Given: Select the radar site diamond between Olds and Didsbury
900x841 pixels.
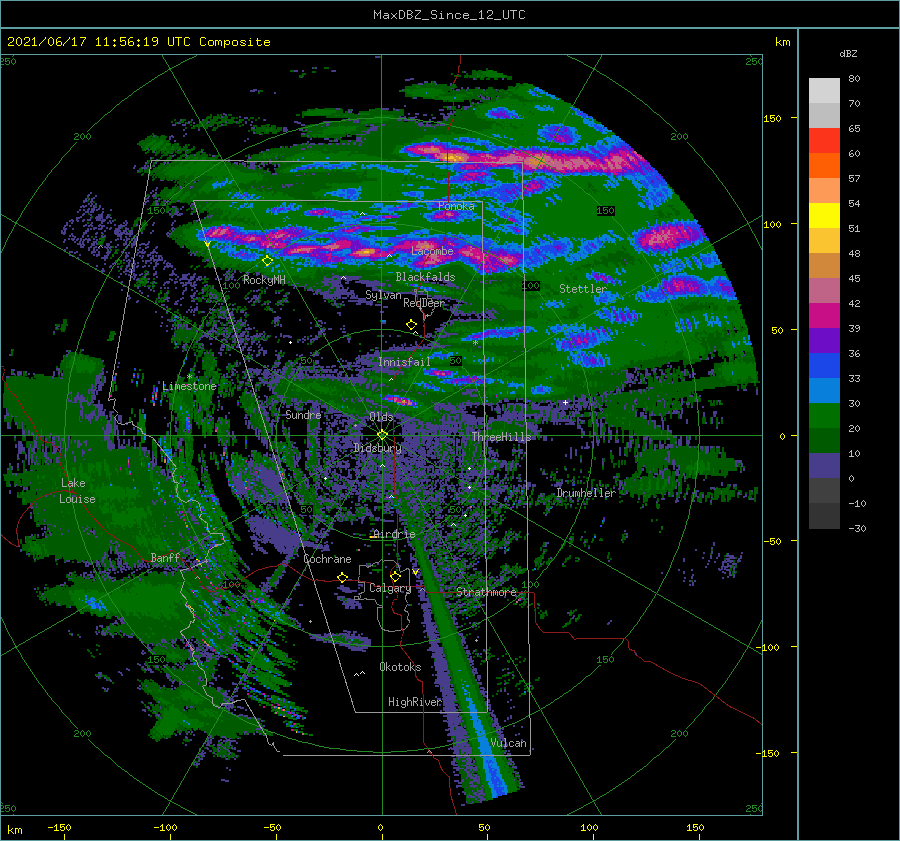Looking at the screenshot, I should coord(382,435).
